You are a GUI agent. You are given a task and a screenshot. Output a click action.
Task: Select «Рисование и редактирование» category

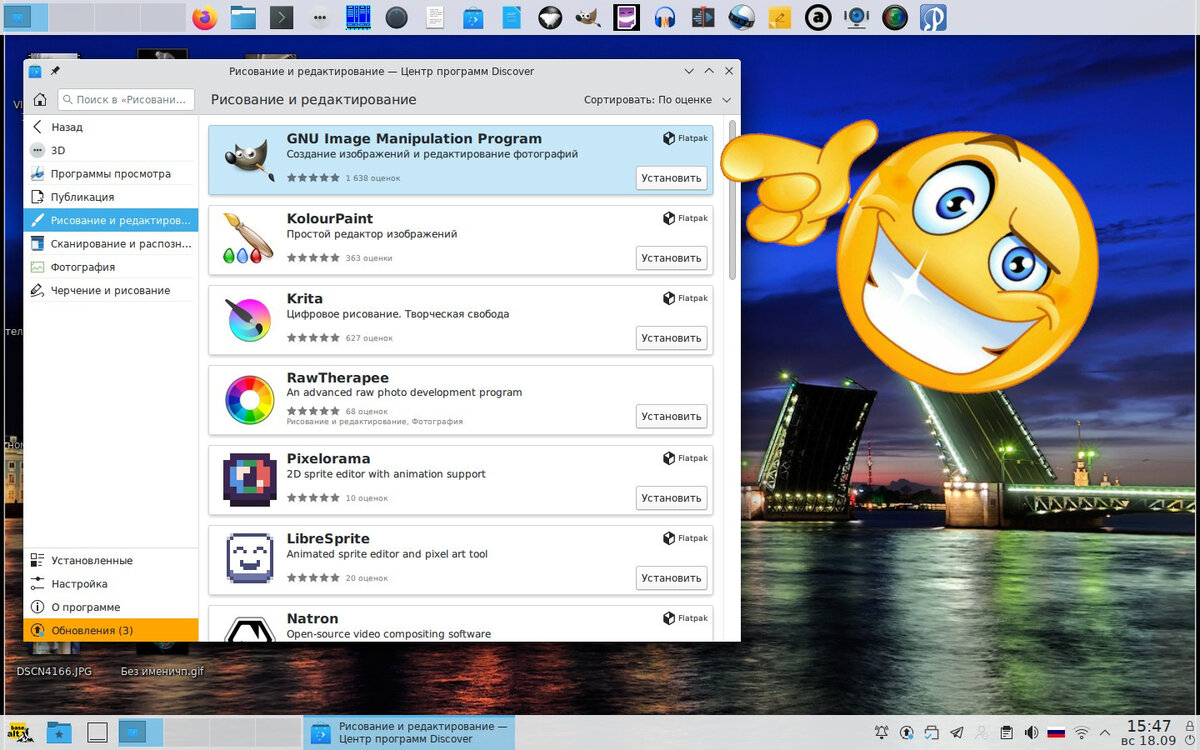(111, 220)
